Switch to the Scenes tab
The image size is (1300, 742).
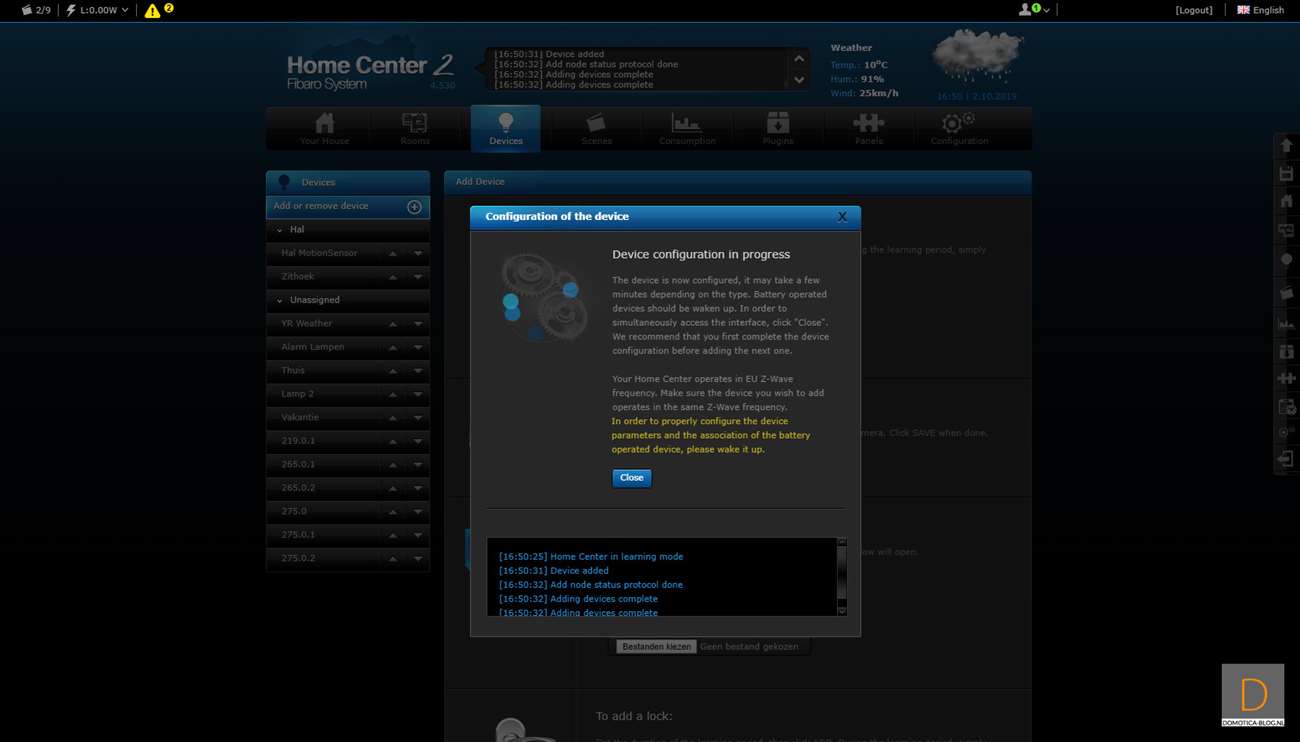coord(596,128)
